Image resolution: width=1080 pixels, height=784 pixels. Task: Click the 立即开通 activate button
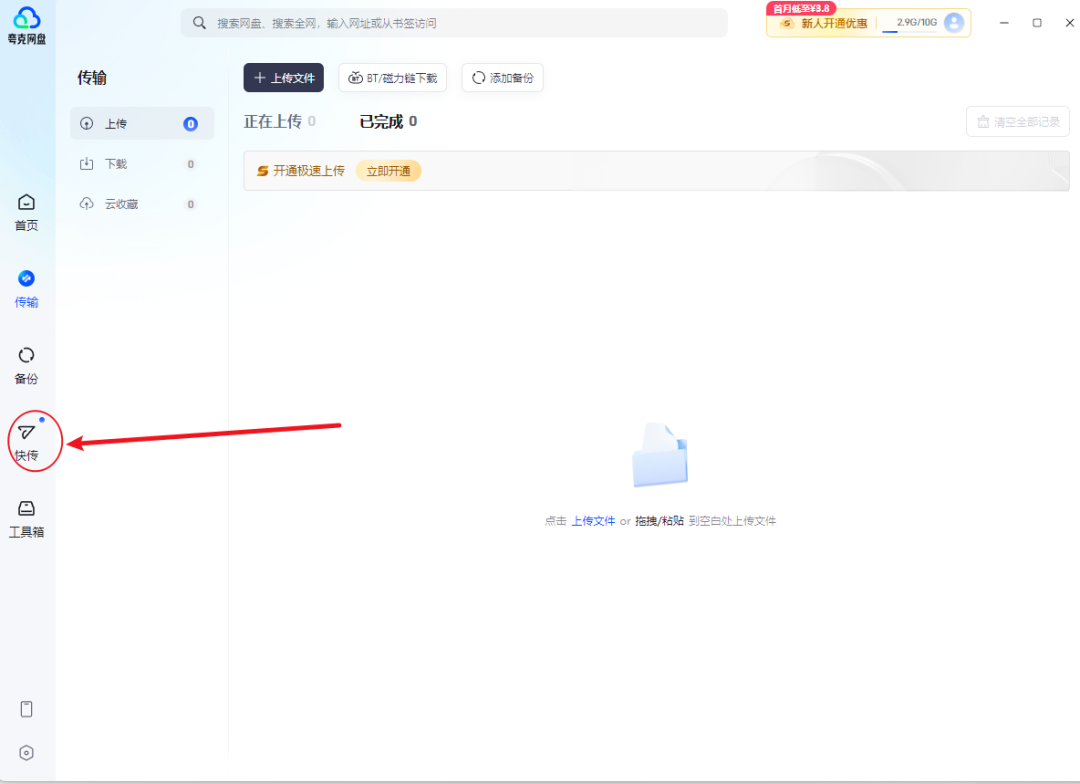(x=388, y=171)
